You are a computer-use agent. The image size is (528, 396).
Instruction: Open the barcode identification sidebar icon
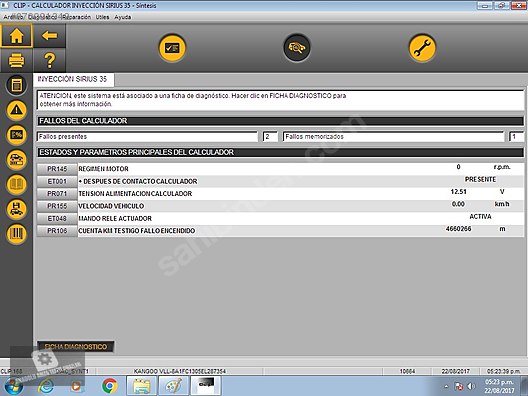(16, 234)
